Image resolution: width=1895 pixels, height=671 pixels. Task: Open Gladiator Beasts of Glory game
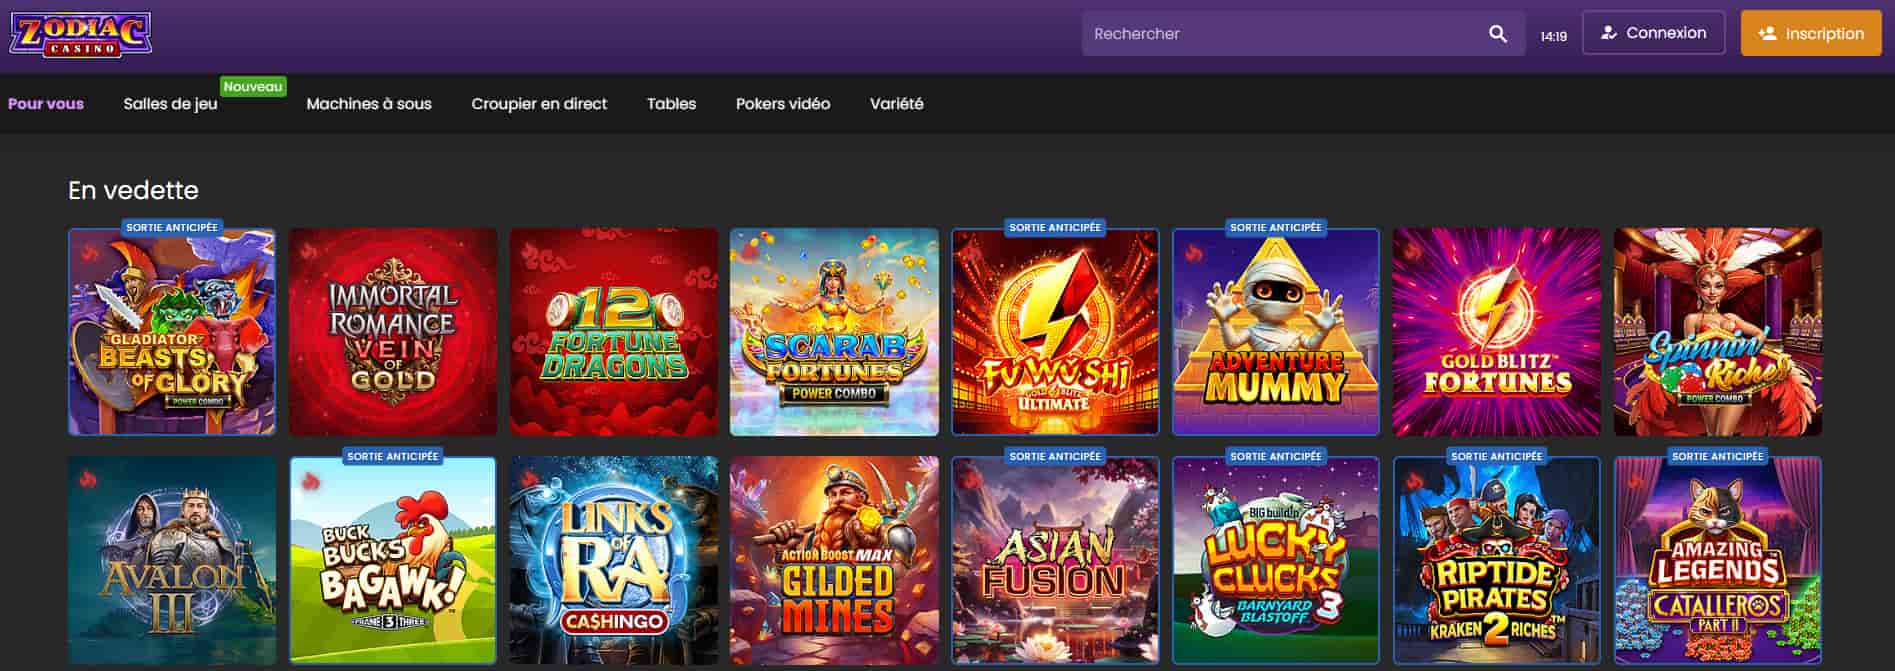pyautogui.click(x=172, y=332)
